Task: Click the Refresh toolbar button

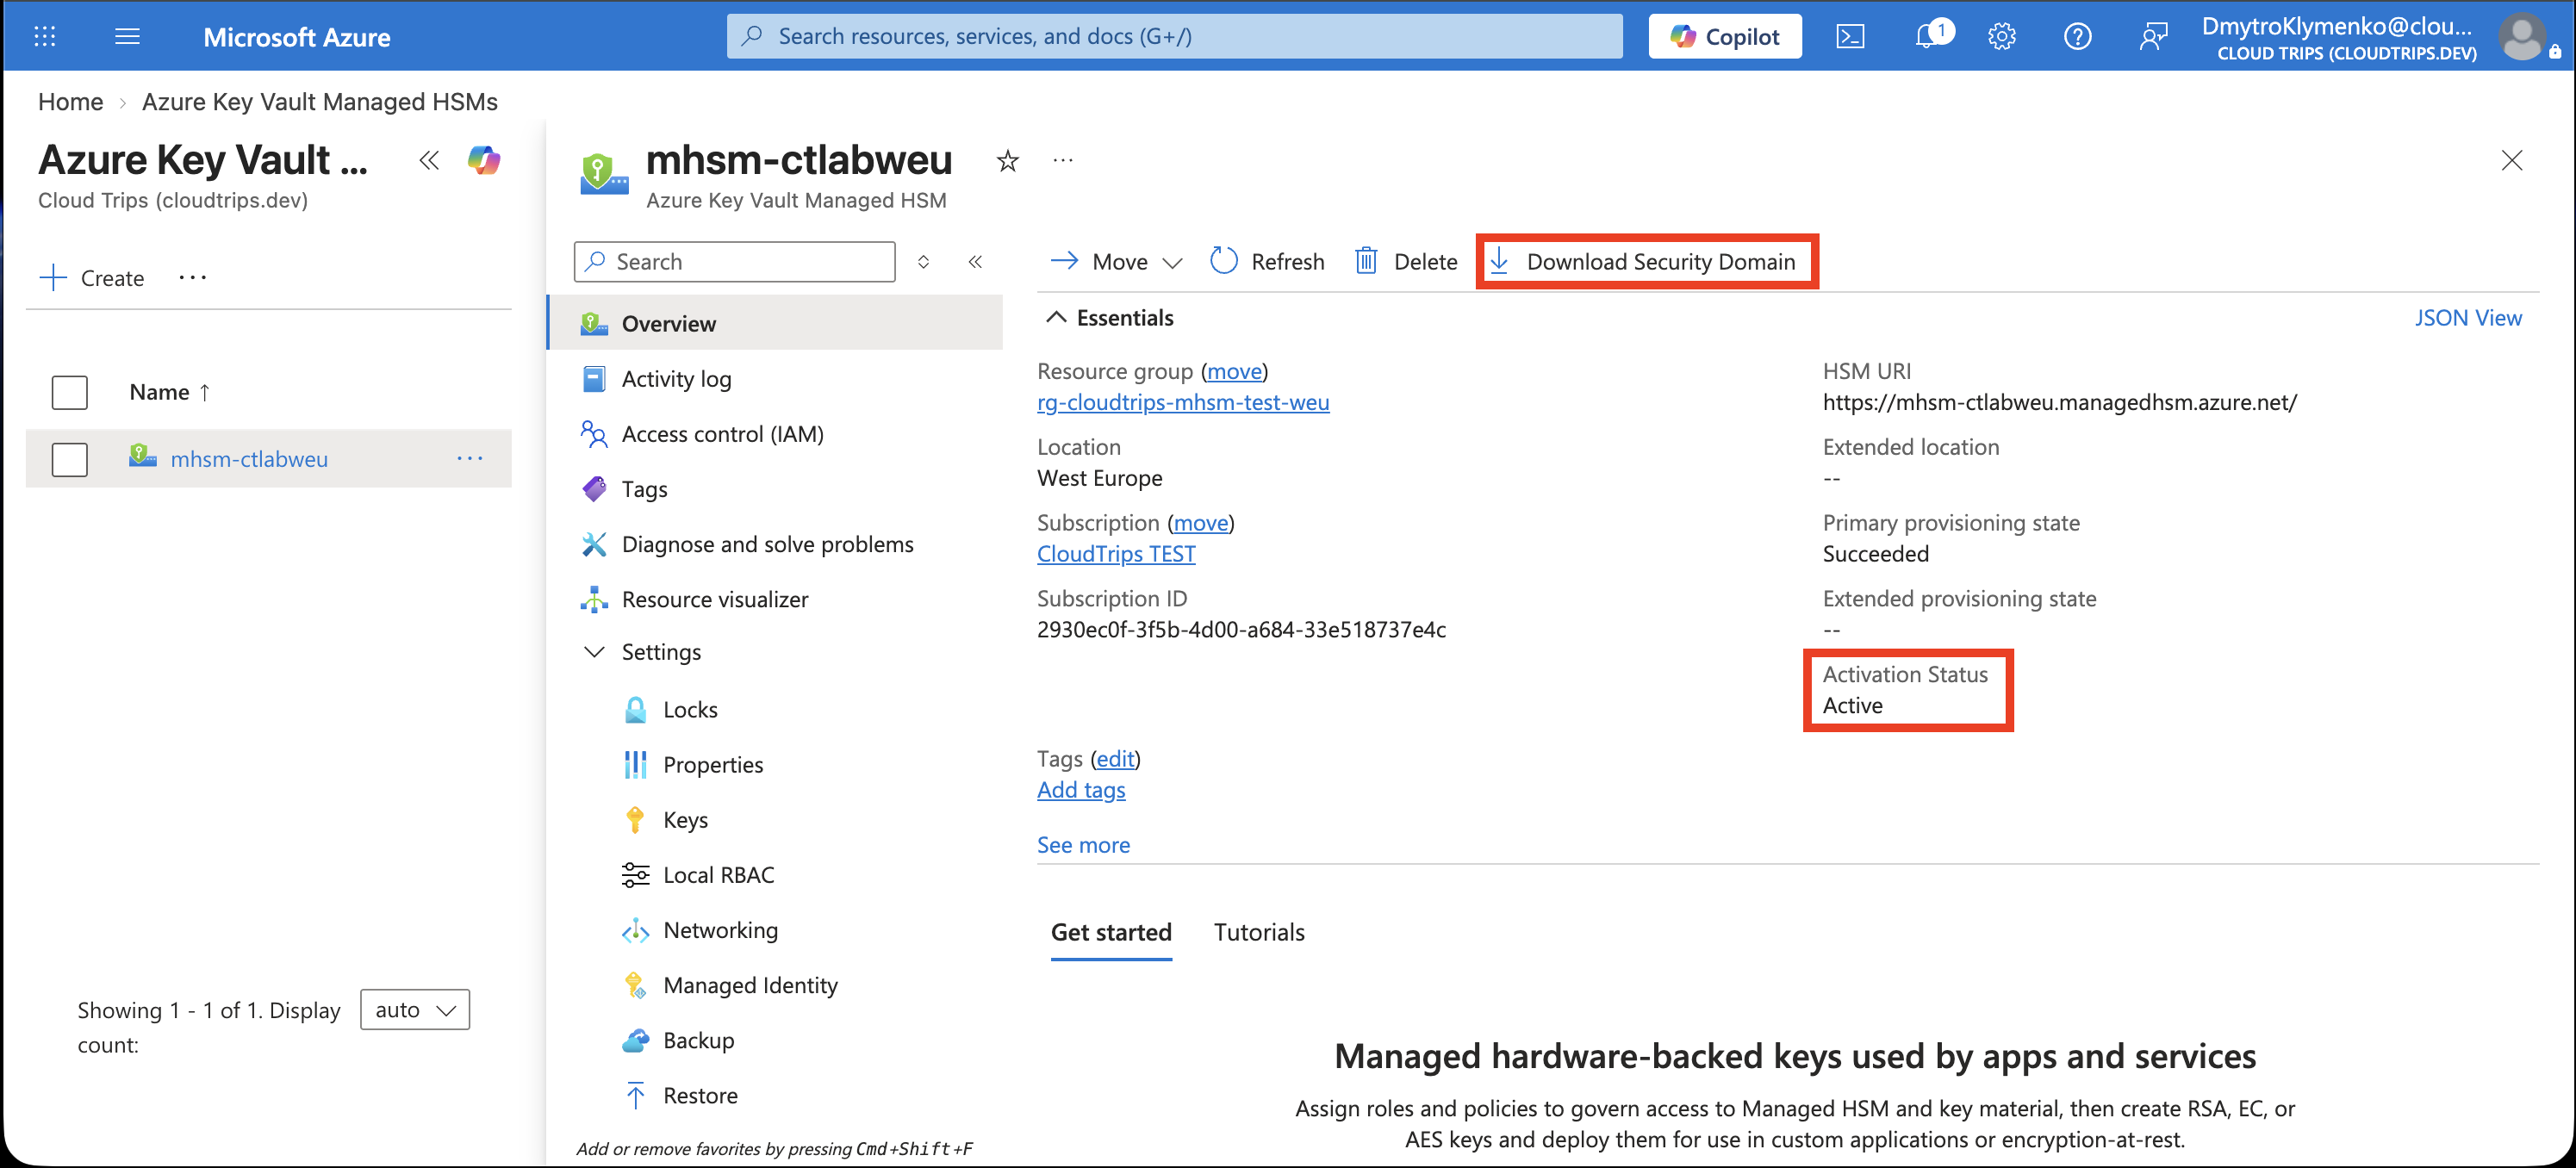Action: (x=1267, y=262)
